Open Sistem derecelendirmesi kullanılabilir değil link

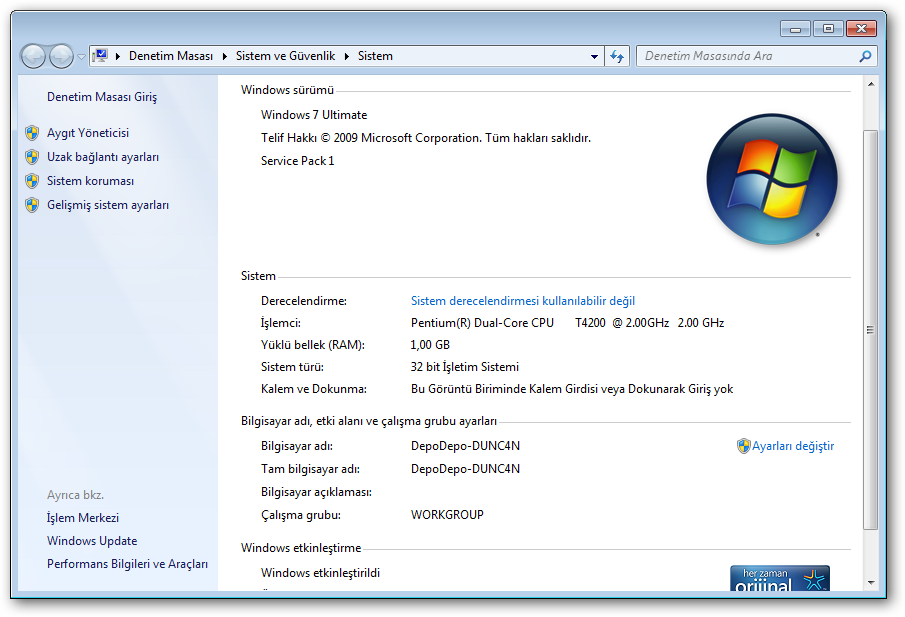pyautogui.click(x=522, y=301)
